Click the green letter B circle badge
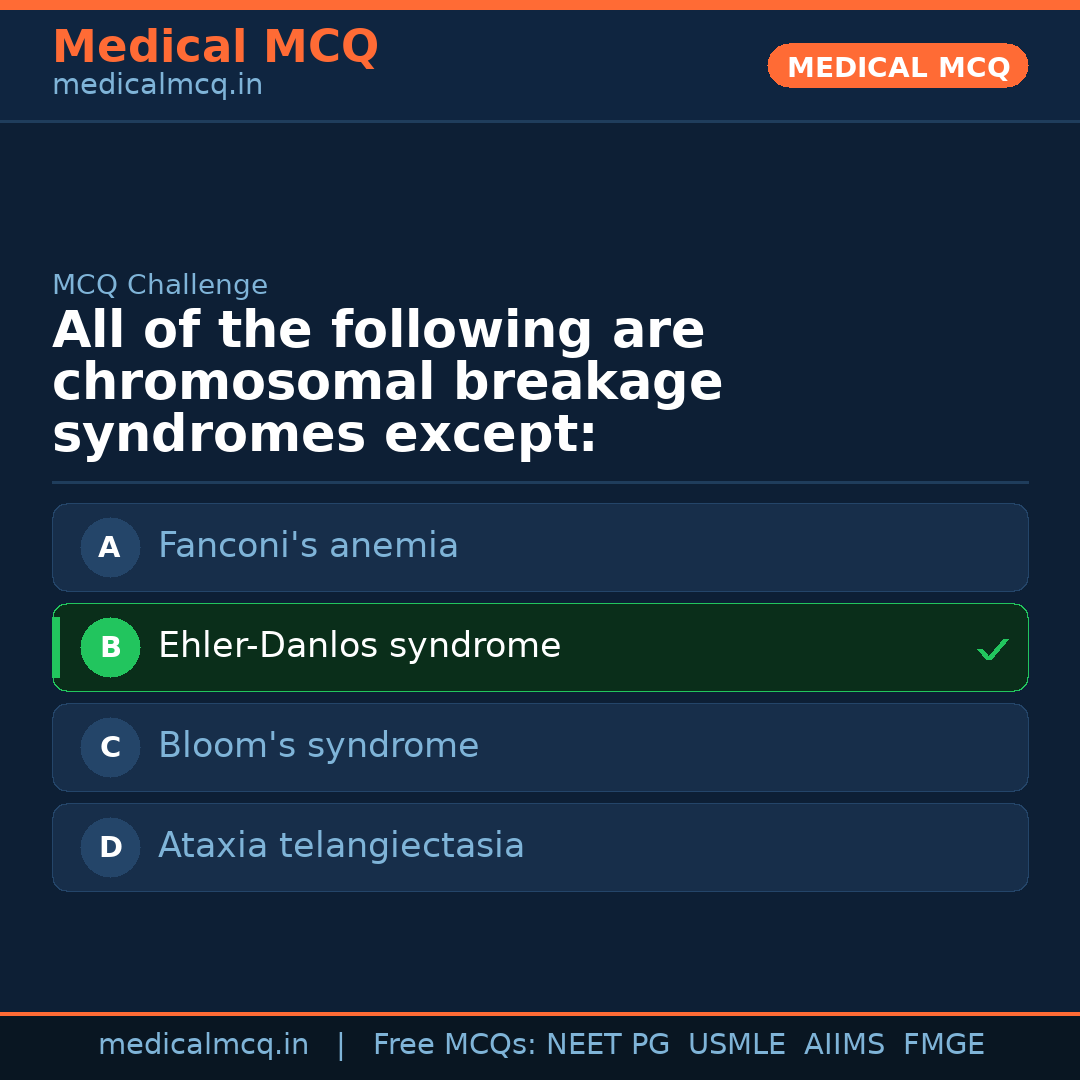 point(110,647)
